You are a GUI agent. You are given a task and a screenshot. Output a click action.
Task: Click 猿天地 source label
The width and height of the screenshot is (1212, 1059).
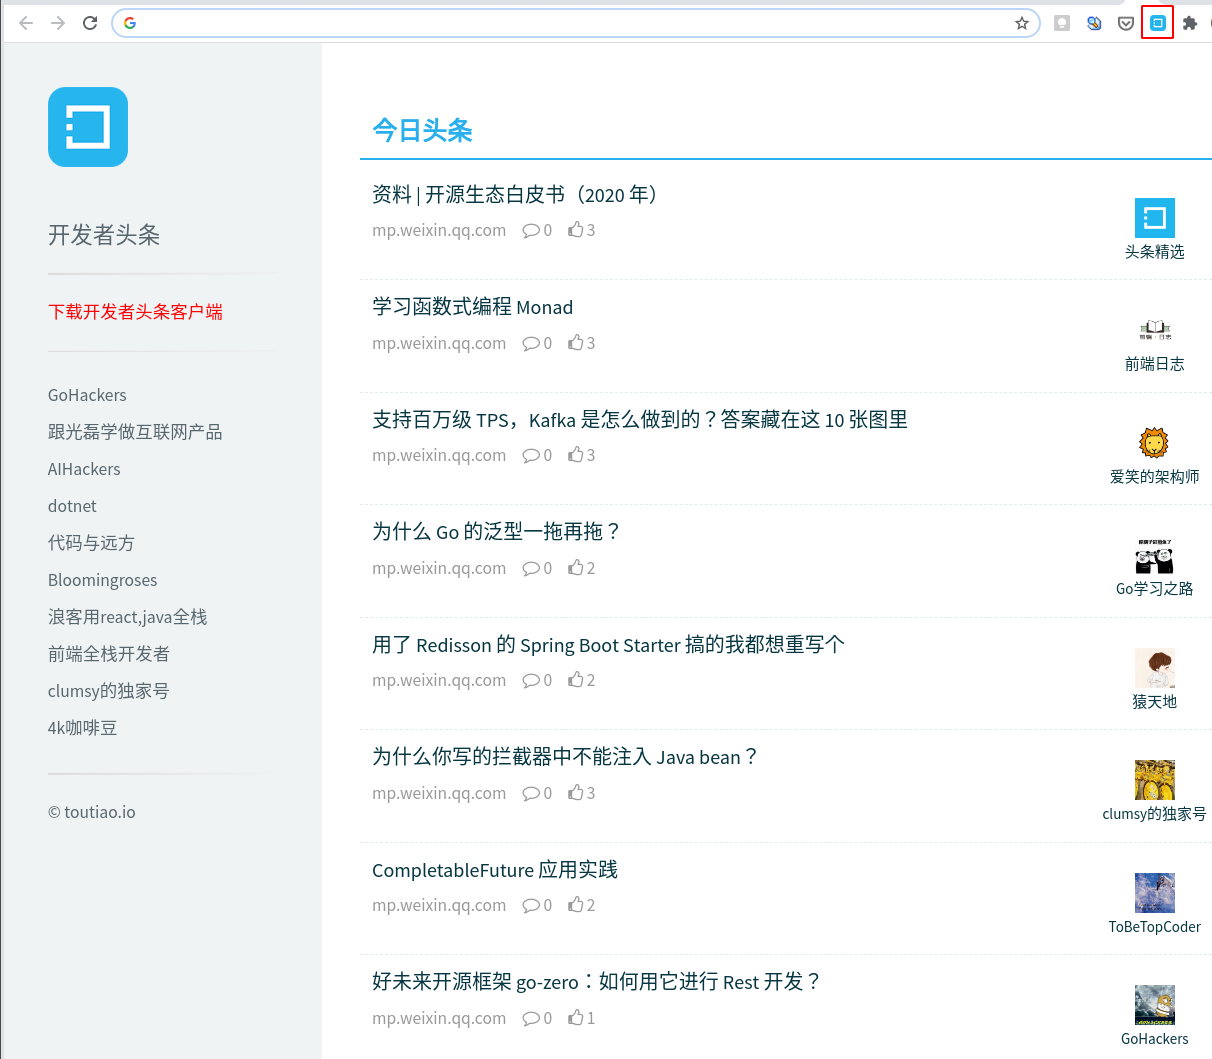tap(1155, 702)
